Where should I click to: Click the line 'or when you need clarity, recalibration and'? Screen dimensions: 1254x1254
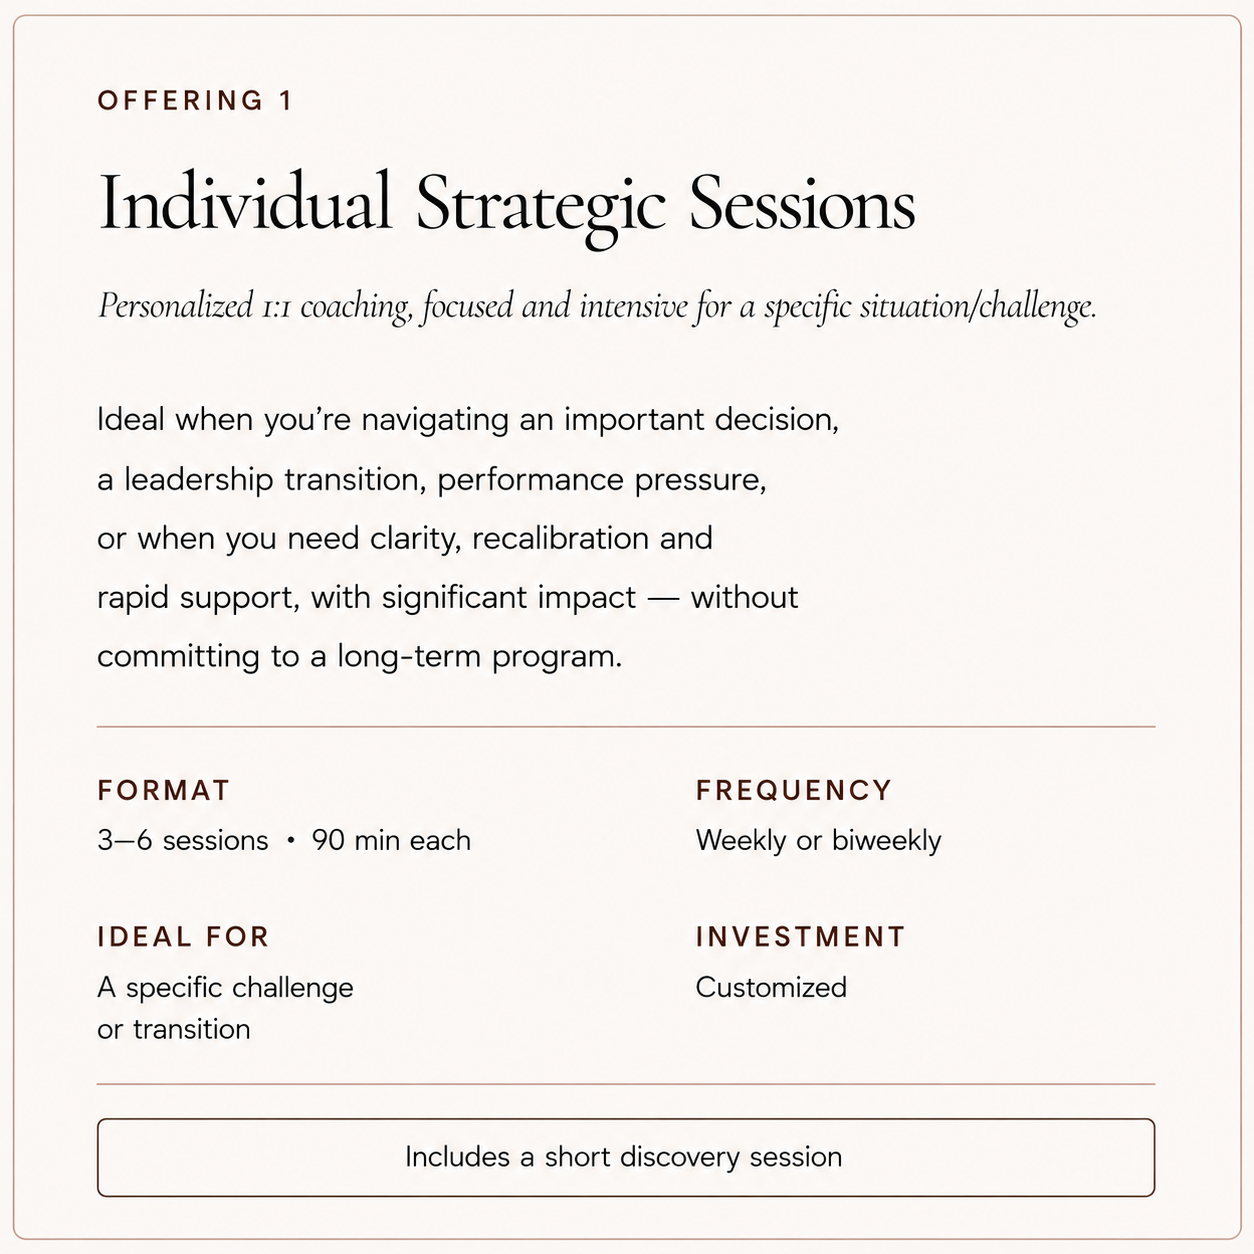click(x=405, y=539)
